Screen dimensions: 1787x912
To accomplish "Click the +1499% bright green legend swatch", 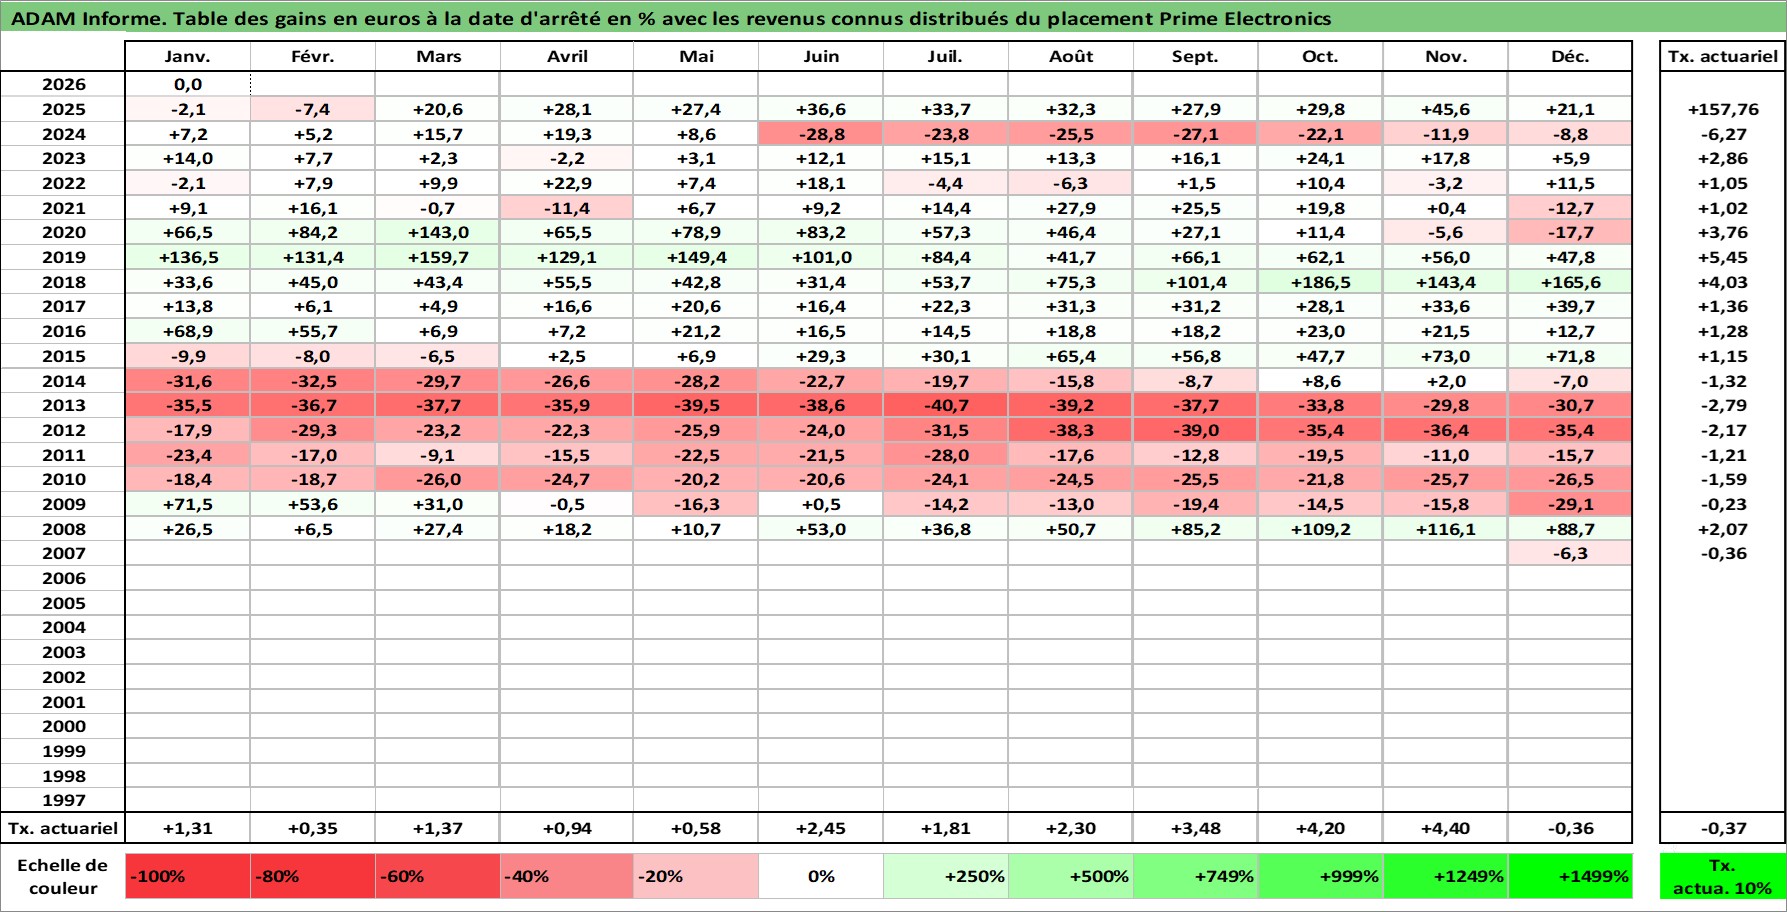I will tap(1570, 876).
